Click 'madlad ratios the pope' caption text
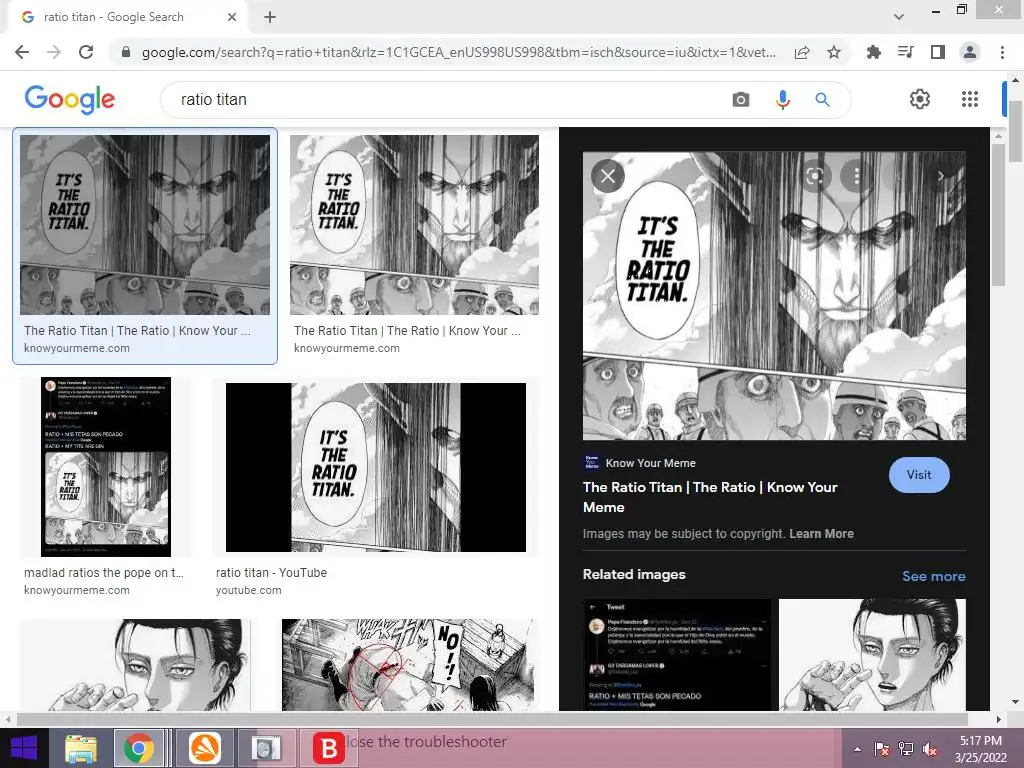Viewport: 1024px width, 768px height. (104, 573)
